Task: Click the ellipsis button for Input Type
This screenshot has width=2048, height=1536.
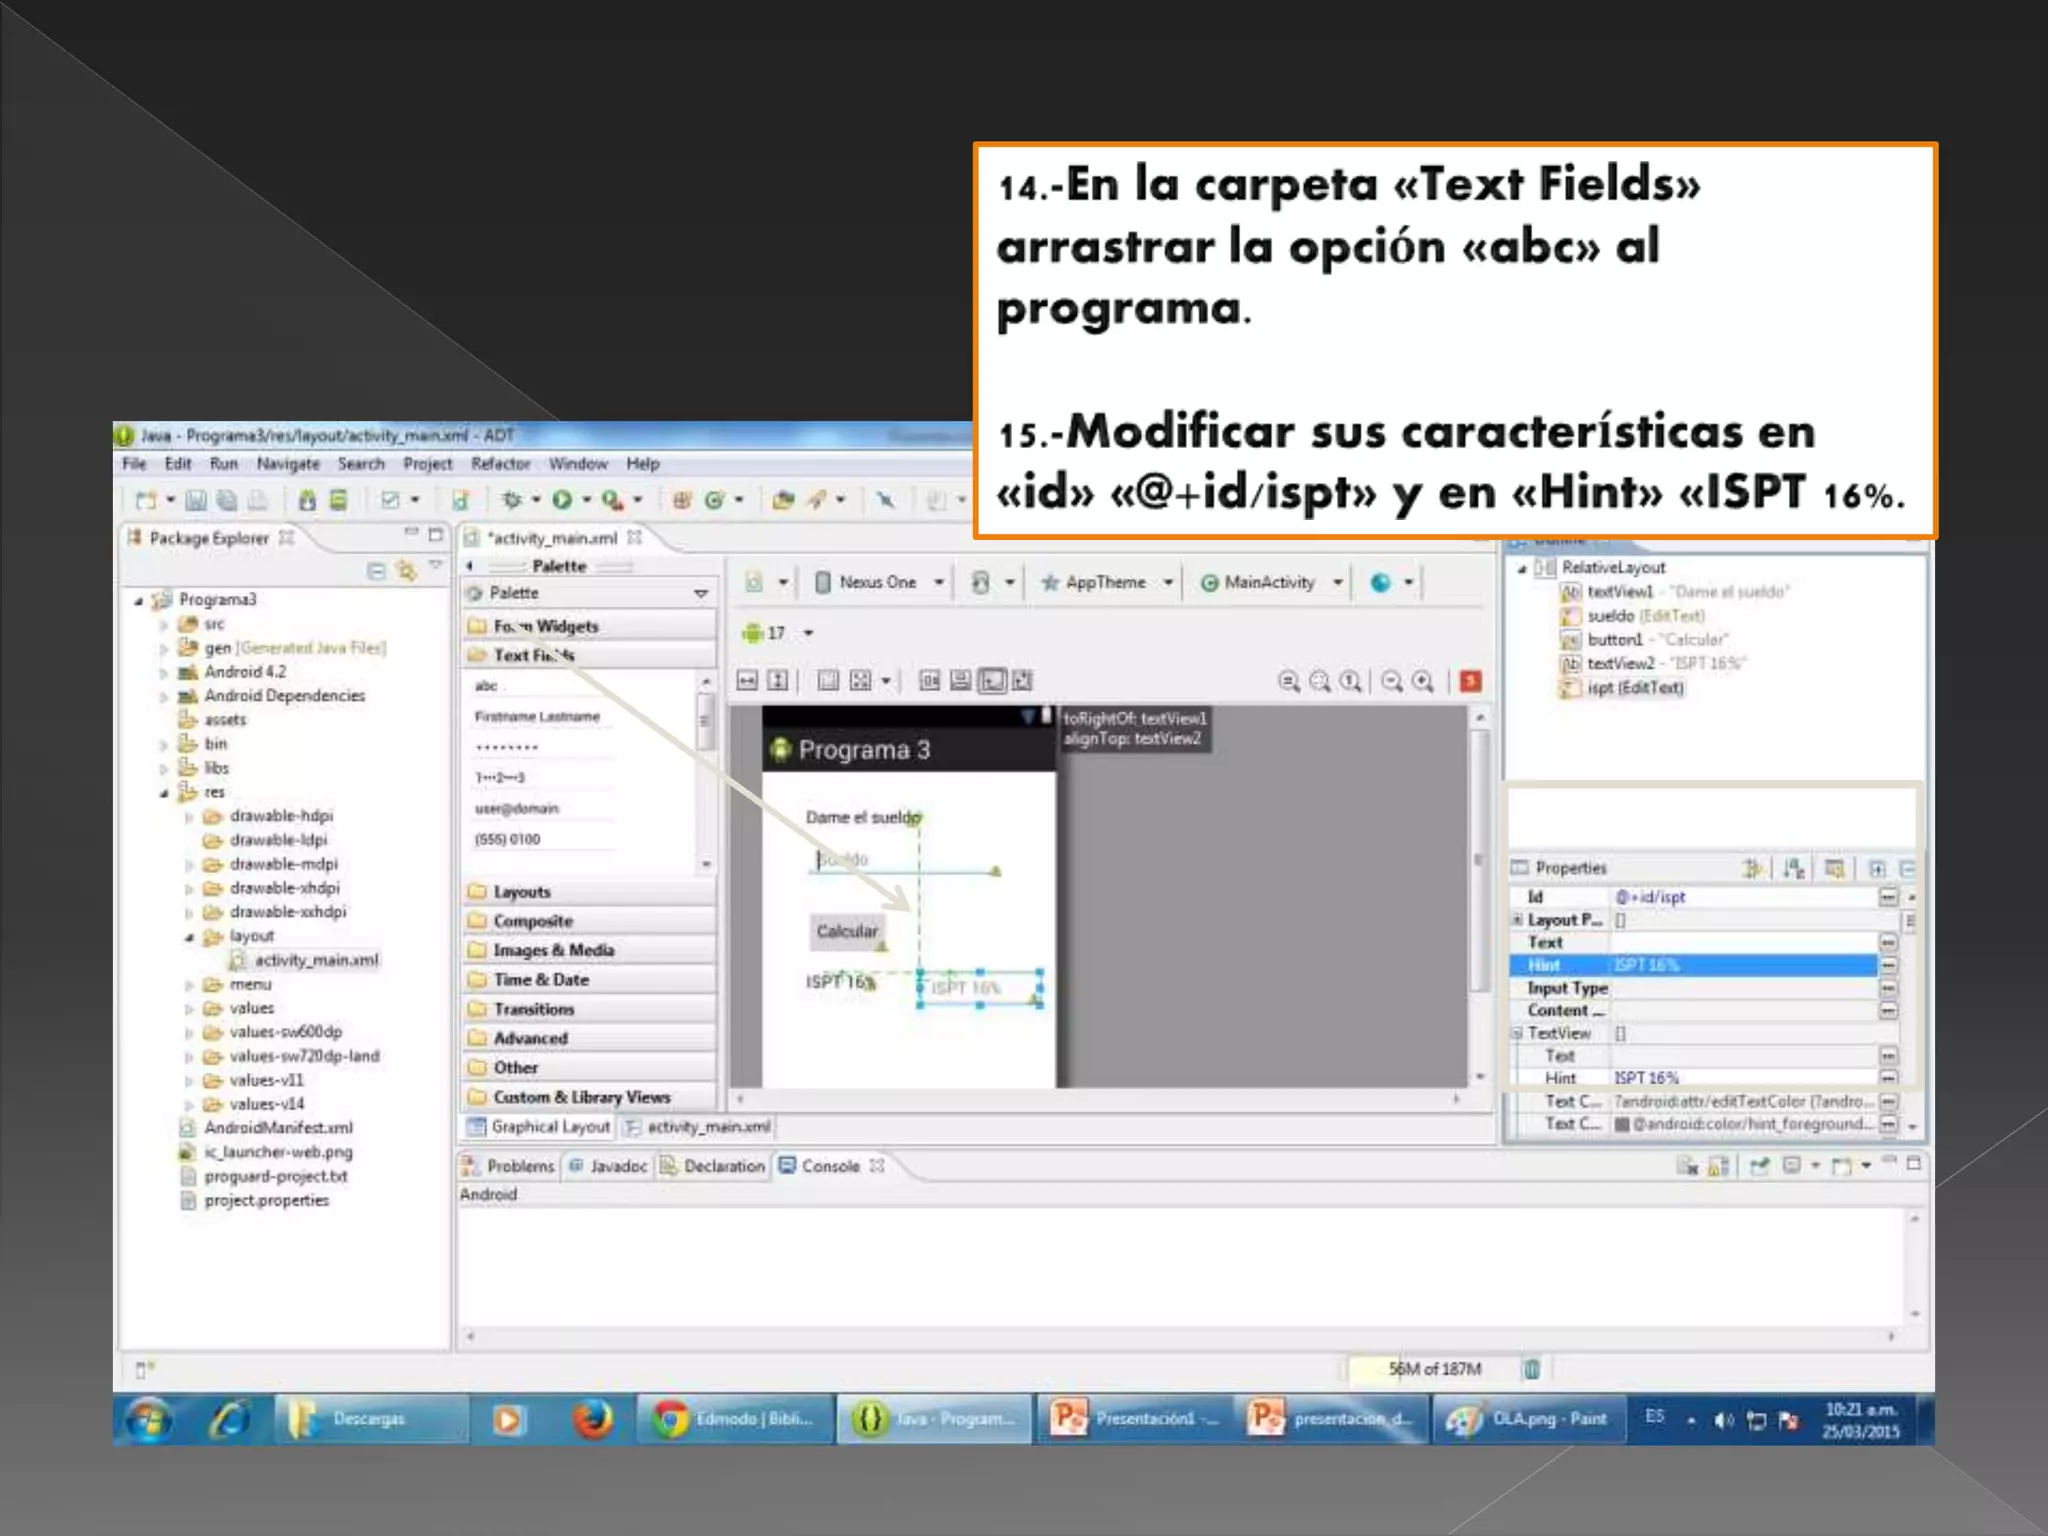Action: click(x=1888, y=989)
